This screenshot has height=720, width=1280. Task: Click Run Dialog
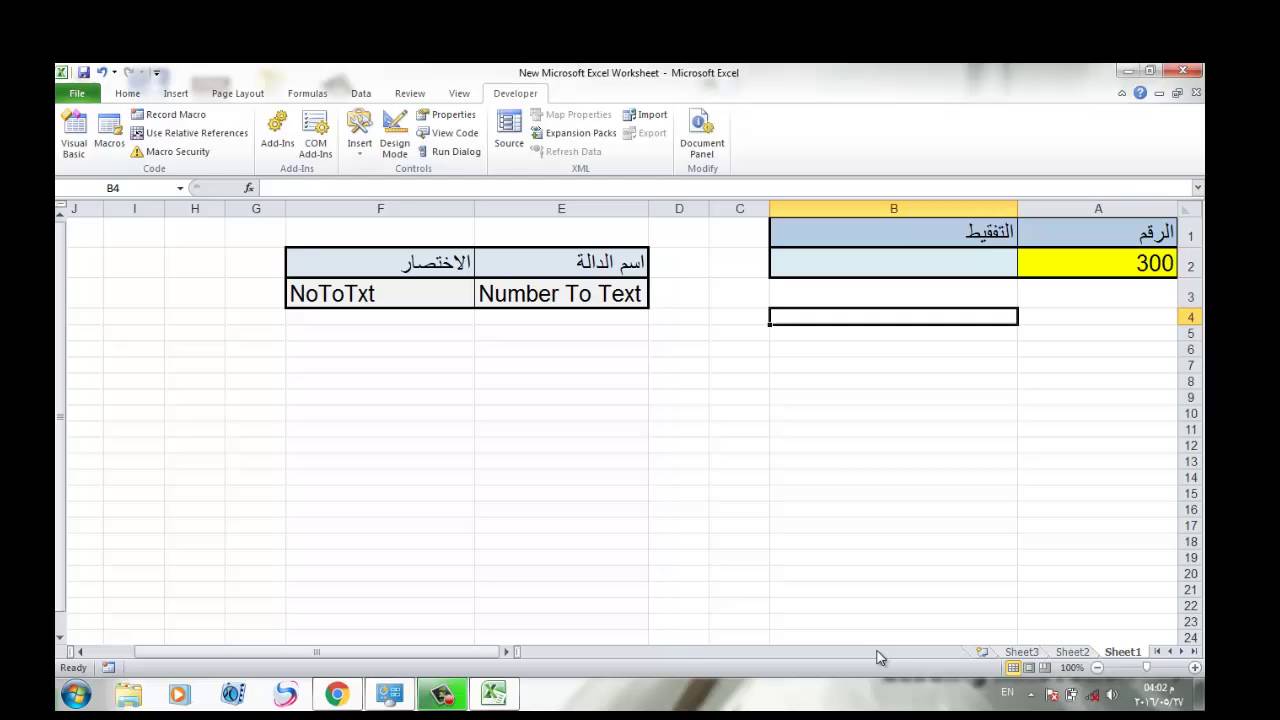click(449, 152)
